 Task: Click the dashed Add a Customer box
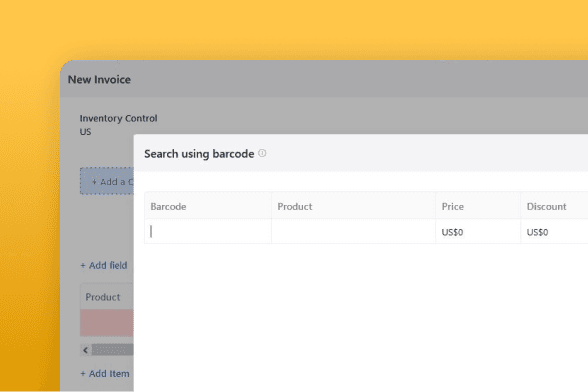107,181
